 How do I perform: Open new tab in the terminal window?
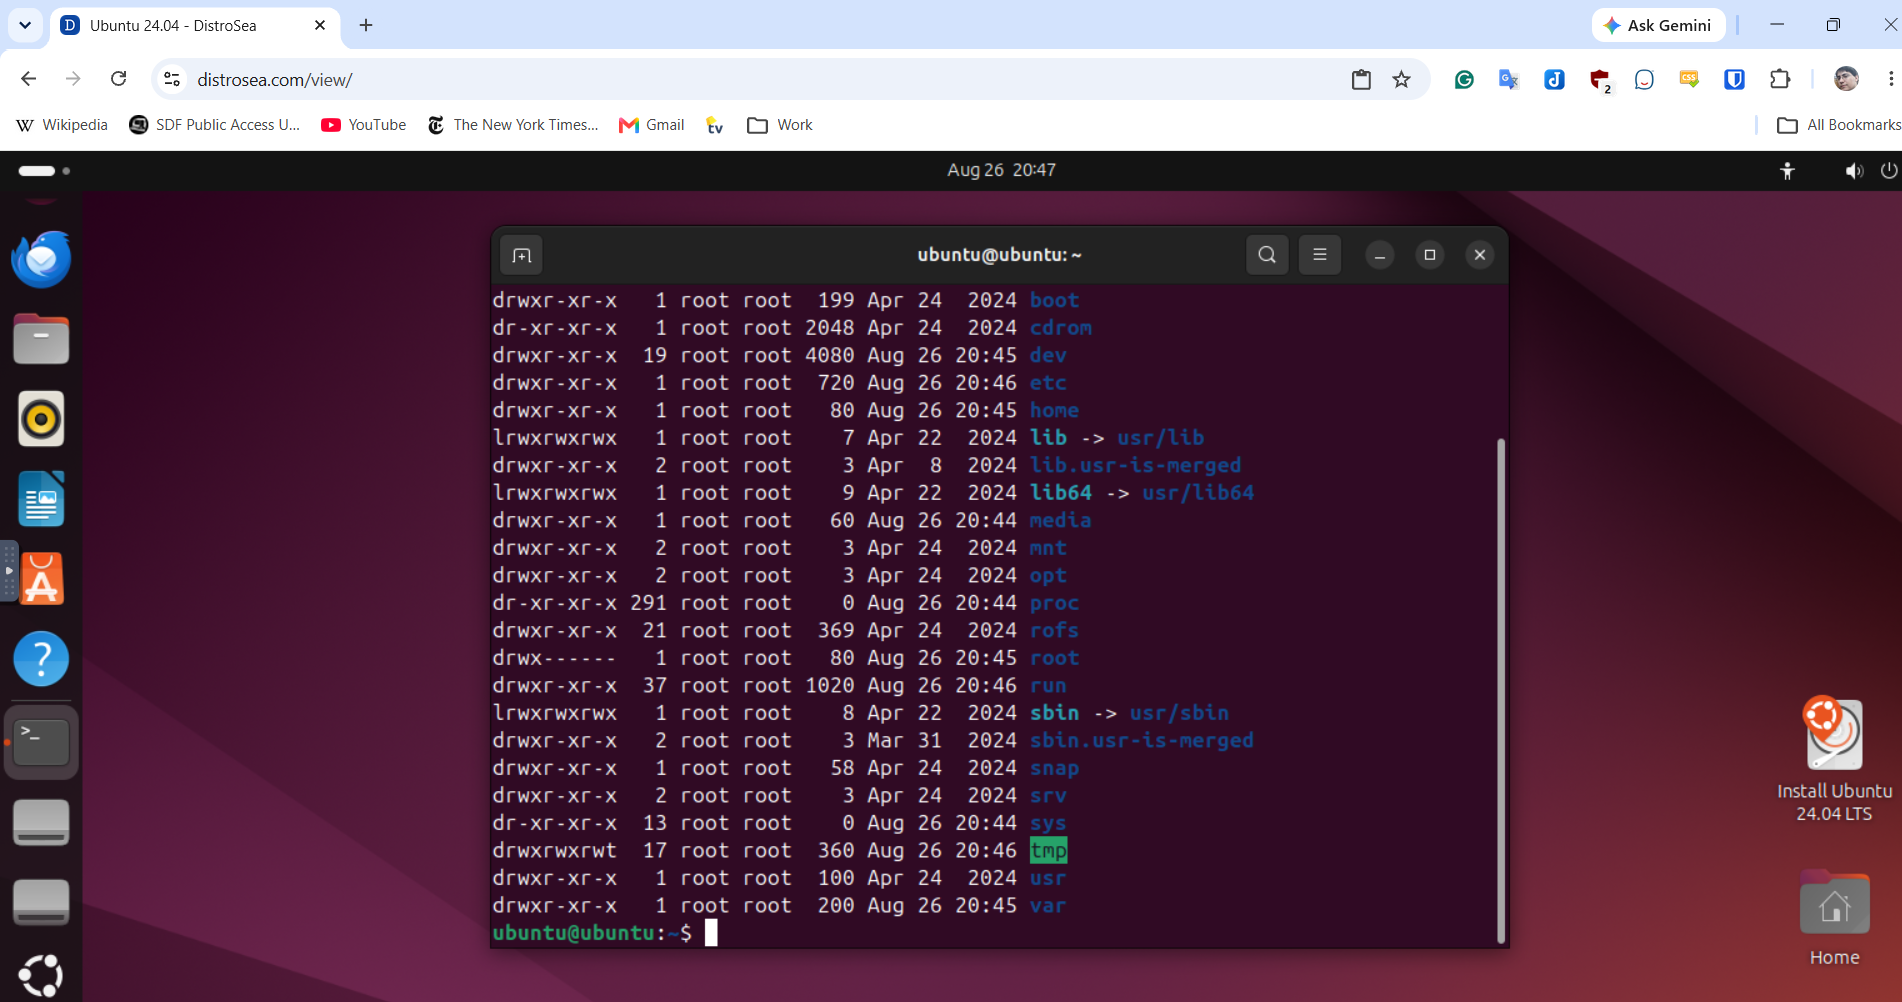521,255
